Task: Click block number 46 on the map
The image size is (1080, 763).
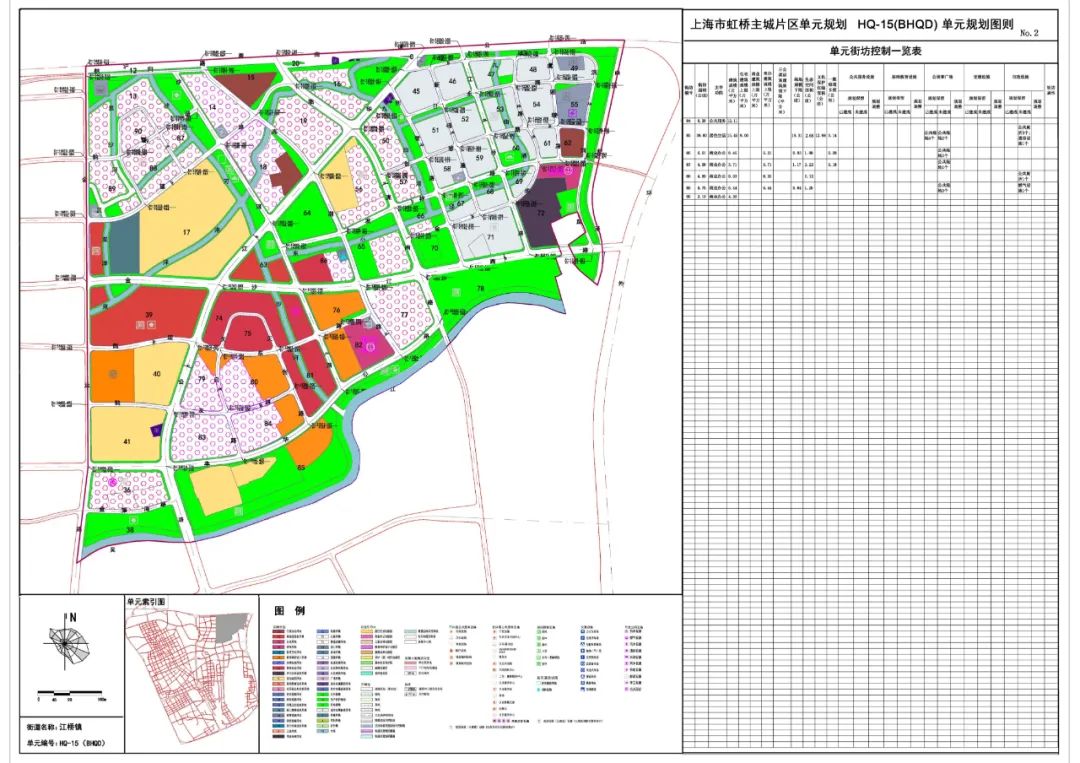Action: (x=453, y=81)
